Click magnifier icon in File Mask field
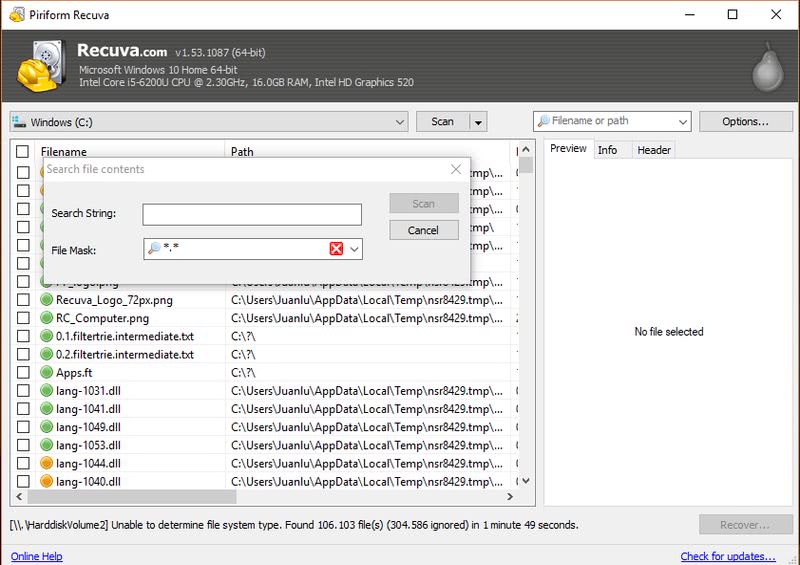The height and width of the screenshot is (565, 800). click(x=155, y=249)
